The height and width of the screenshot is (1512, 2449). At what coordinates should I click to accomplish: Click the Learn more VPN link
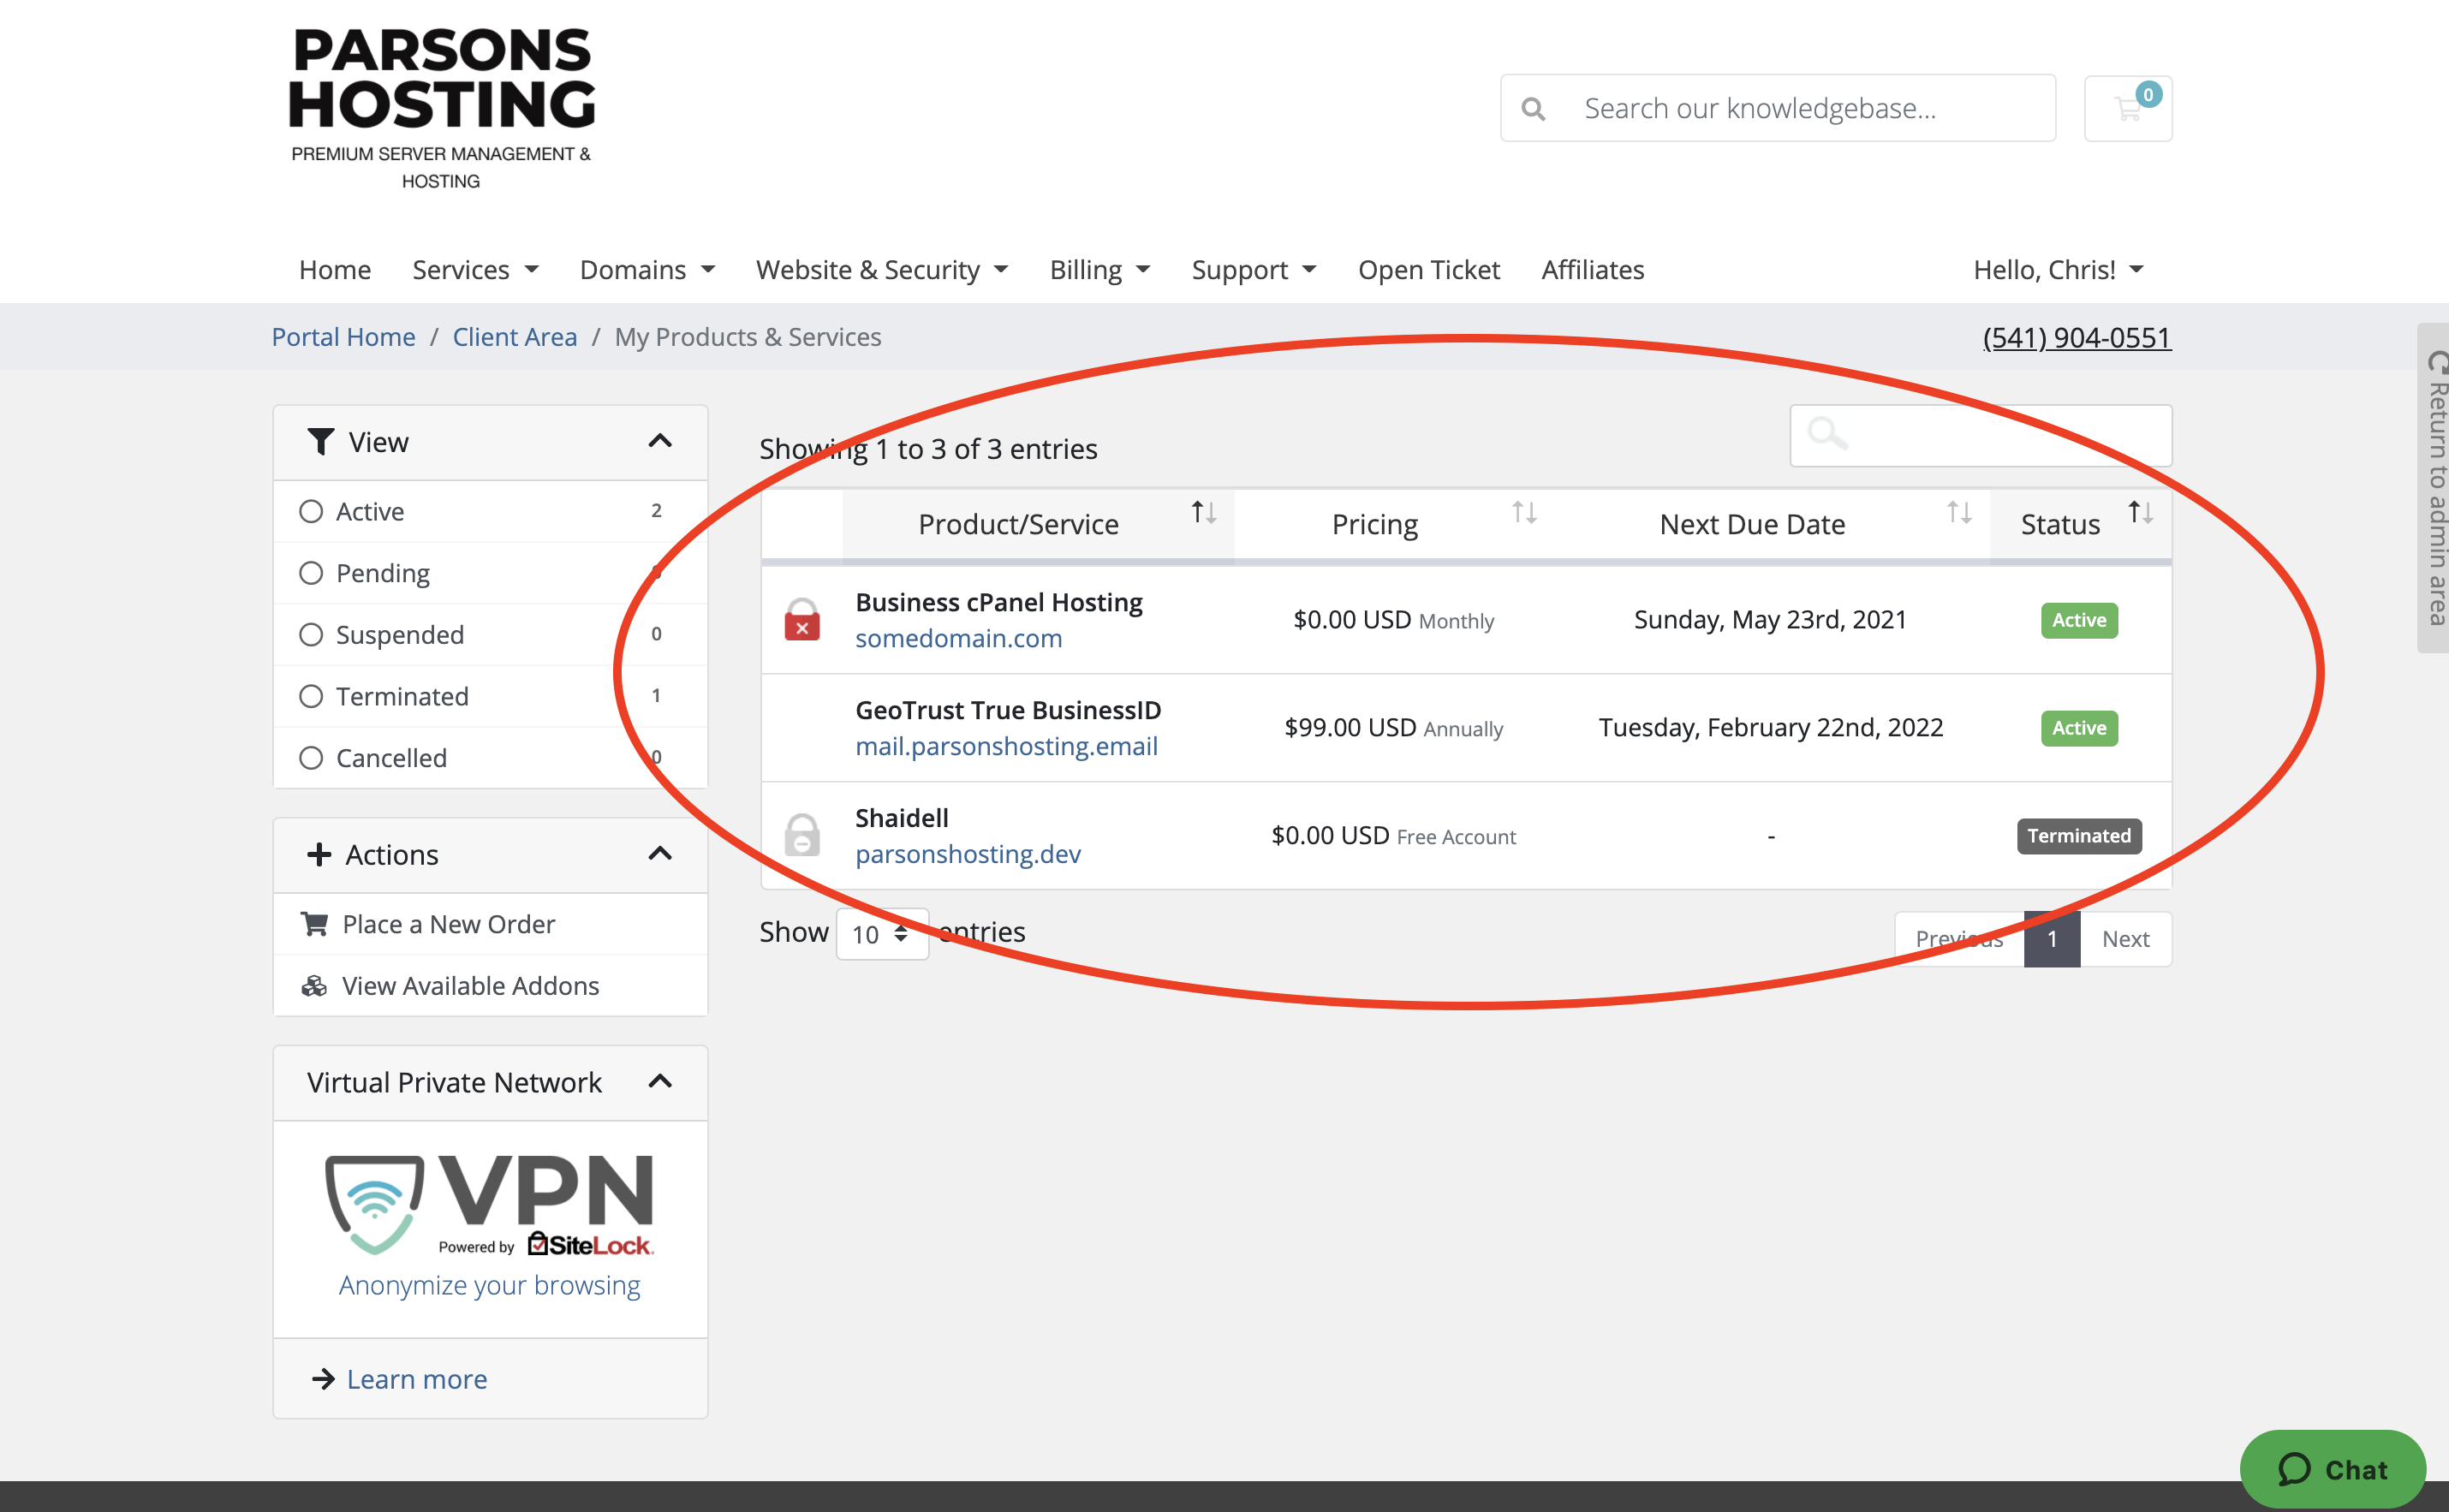416,1379
